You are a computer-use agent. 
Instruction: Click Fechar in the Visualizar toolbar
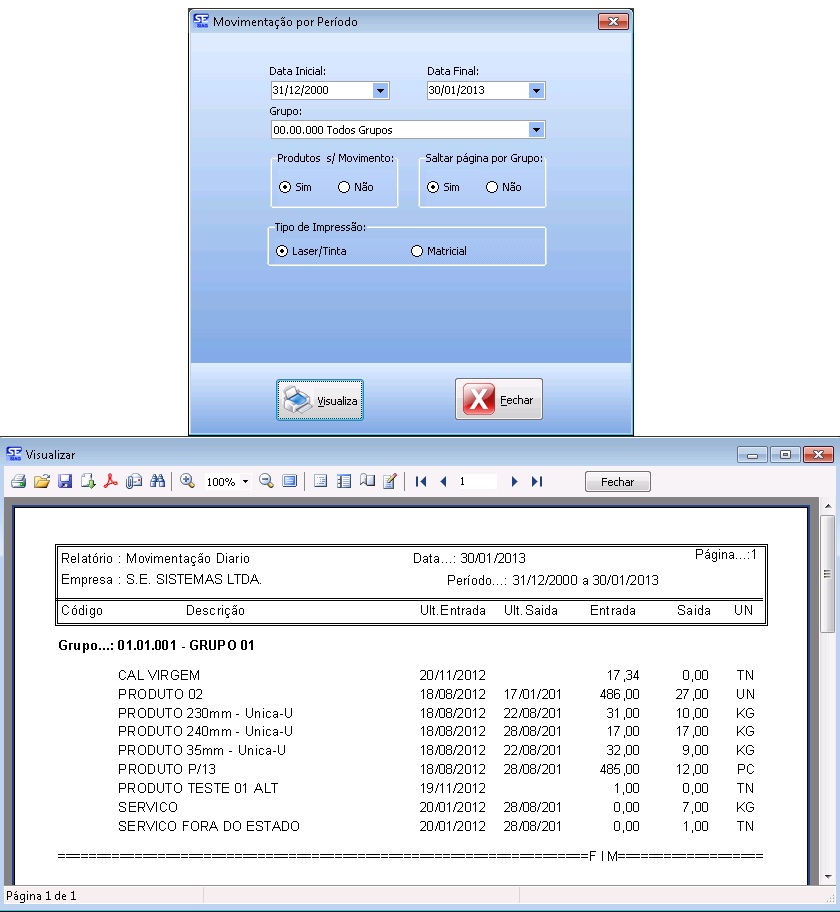pyautogui.click(x=617, y=482)
